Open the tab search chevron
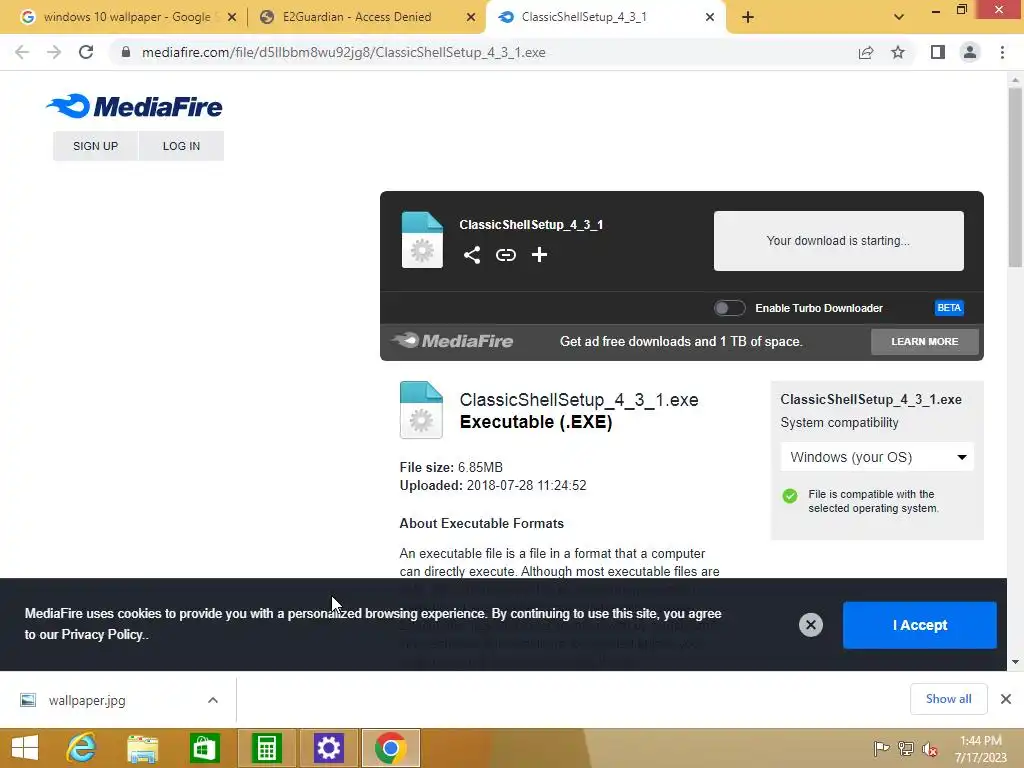Image resolution: width=1024 pixels, height=768 pixels. coord(899,17)
